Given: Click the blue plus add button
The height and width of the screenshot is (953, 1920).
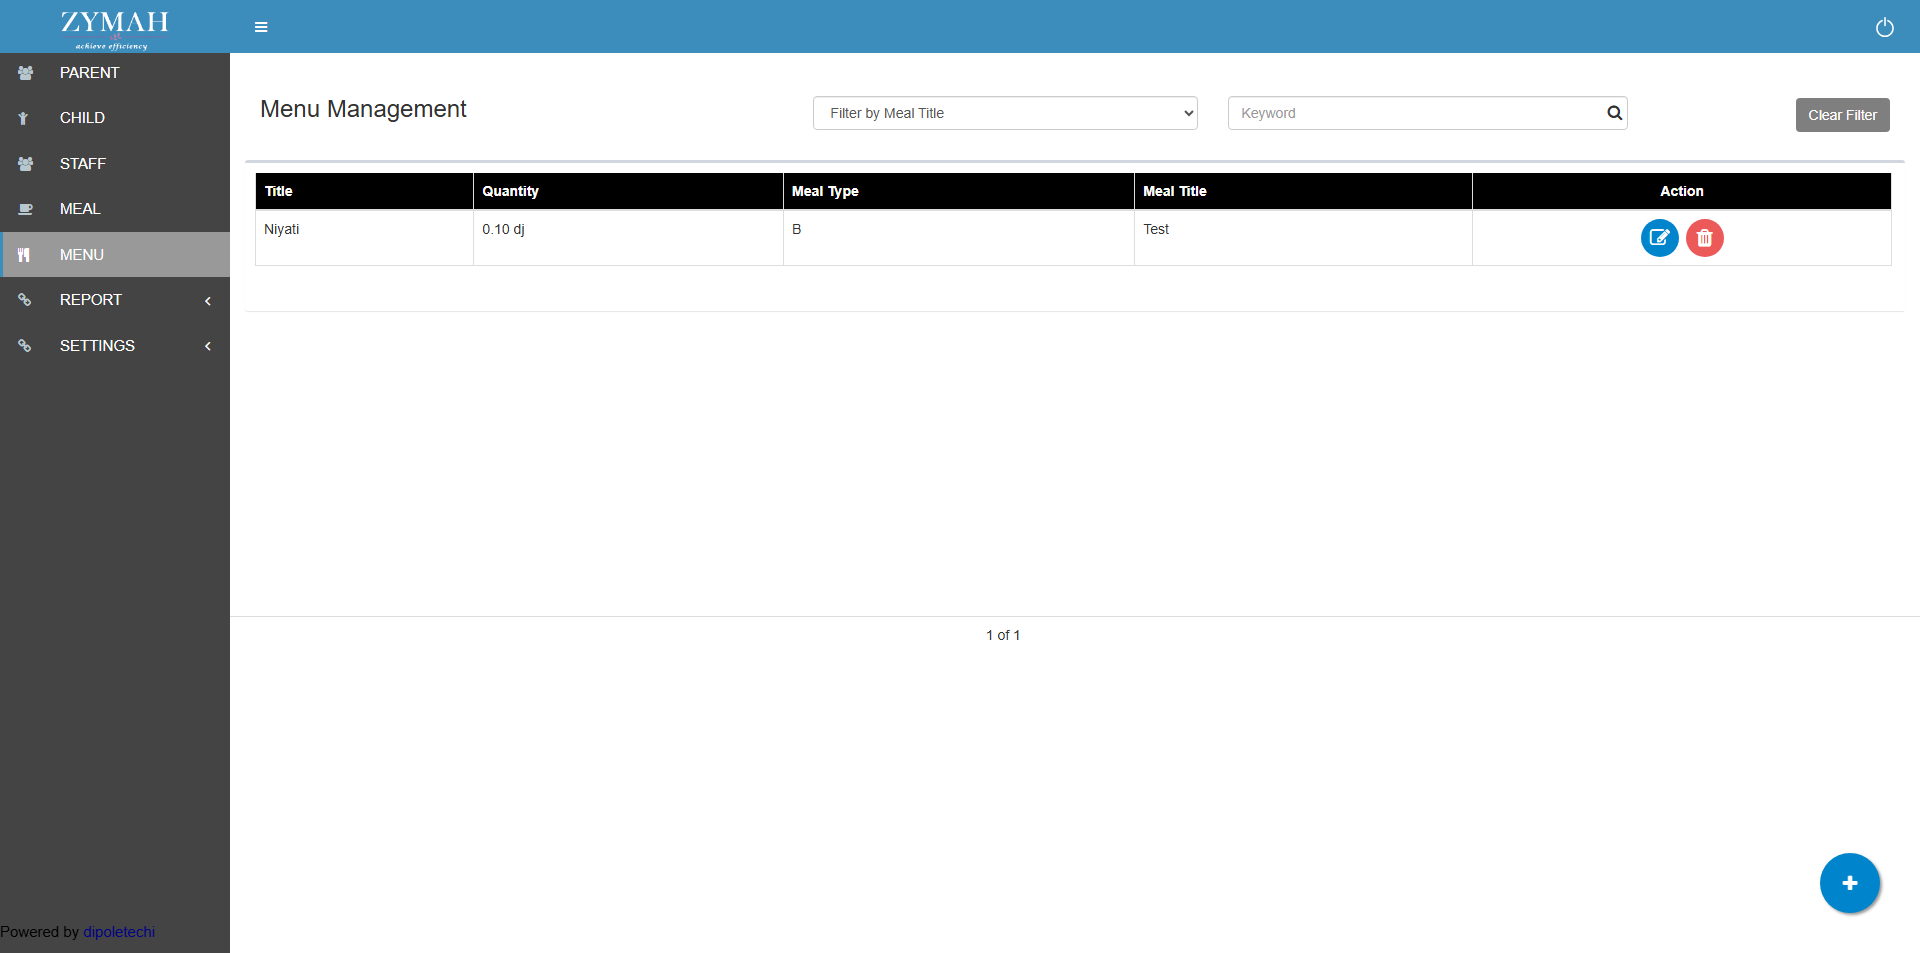Looking at the screenshot, I should [1849, 883].
